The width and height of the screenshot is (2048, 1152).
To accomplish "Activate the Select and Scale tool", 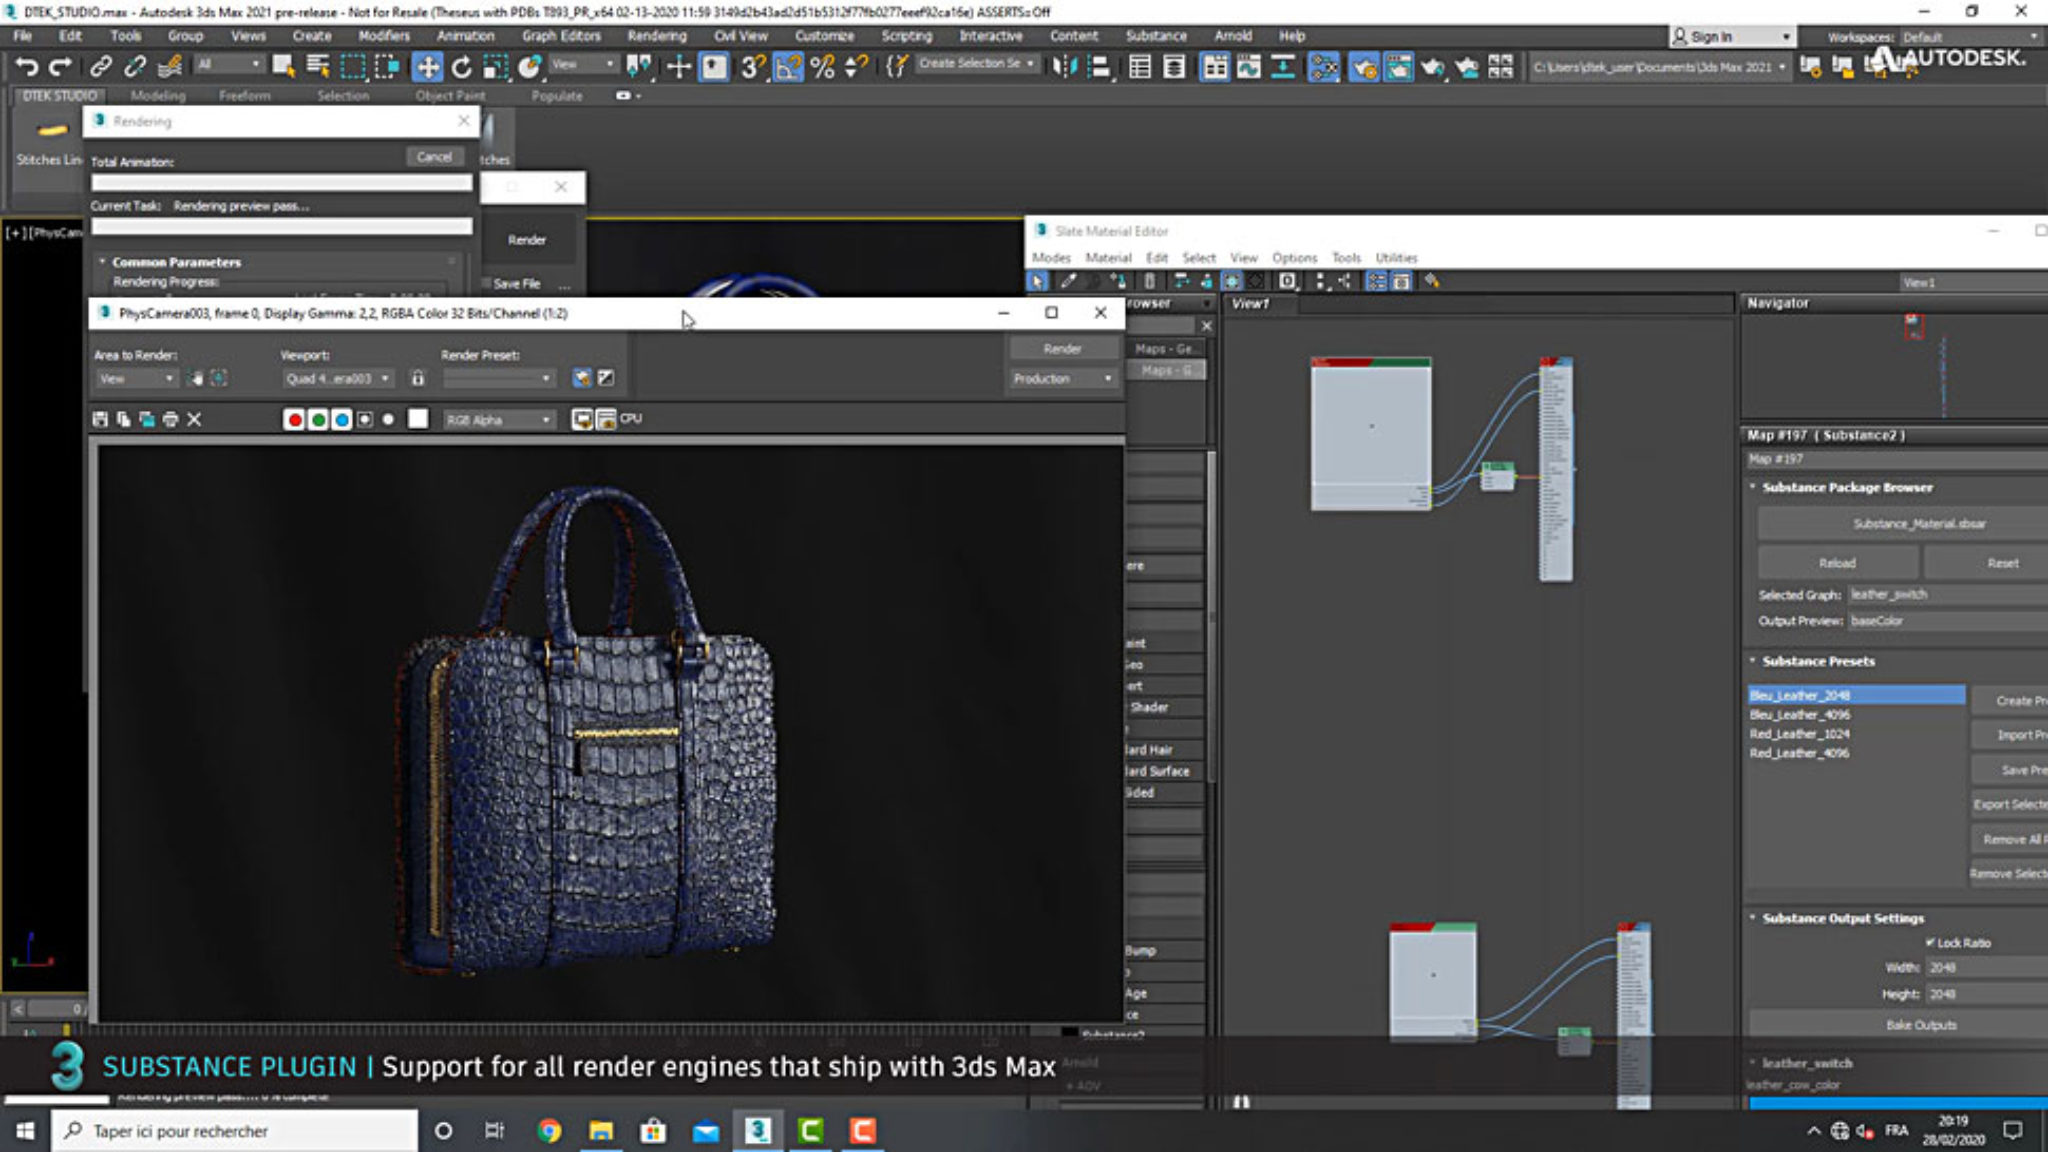I will (x=495, y=67).
